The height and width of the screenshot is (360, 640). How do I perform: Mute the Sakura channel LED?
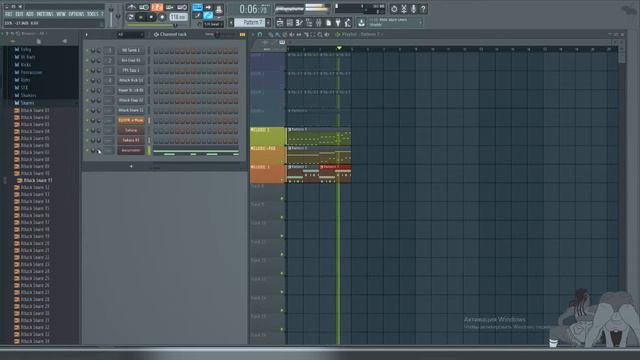(x=87, y=130)
